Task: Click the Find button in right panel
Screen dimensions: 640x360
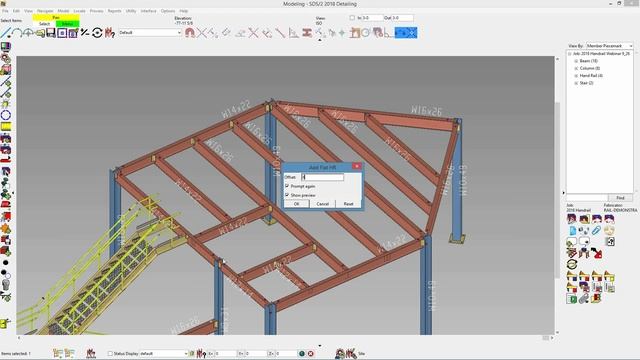Action: tap(620, 198)
